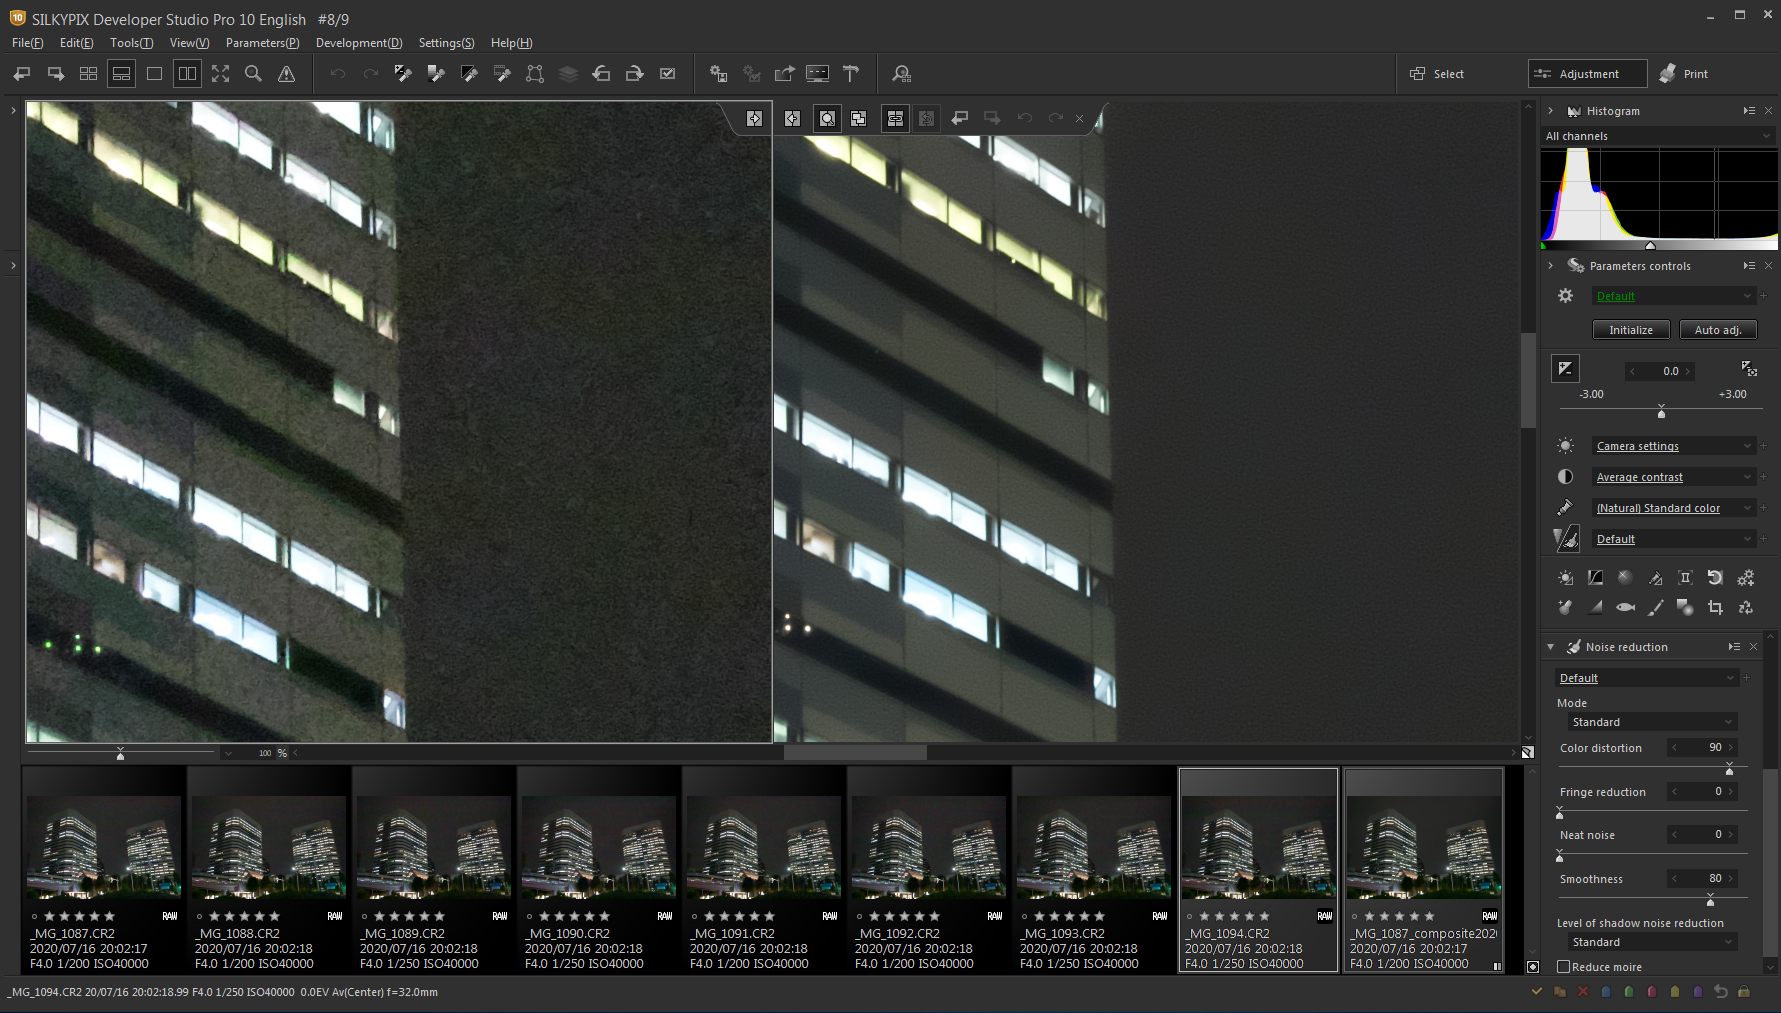The width and height of the screenshot is (1781, 1013).
Task: Open the Development menu
Action: 359,43
